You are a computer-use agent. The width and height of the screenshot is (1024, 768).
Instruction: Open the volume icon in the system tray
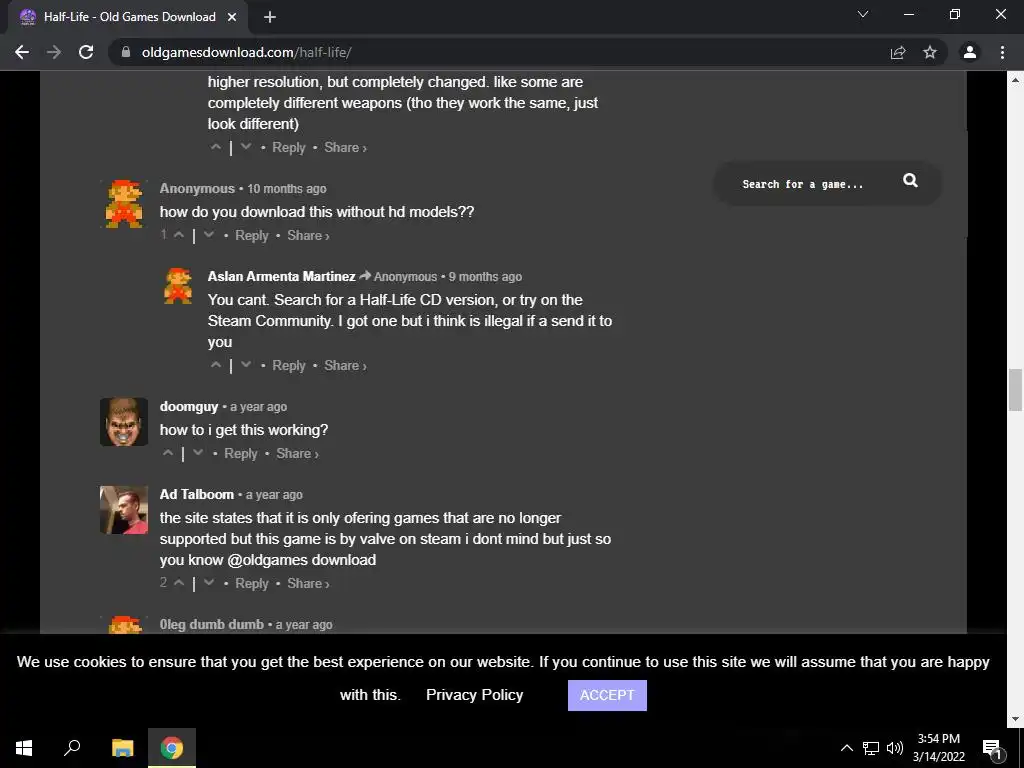click(895, 748)
